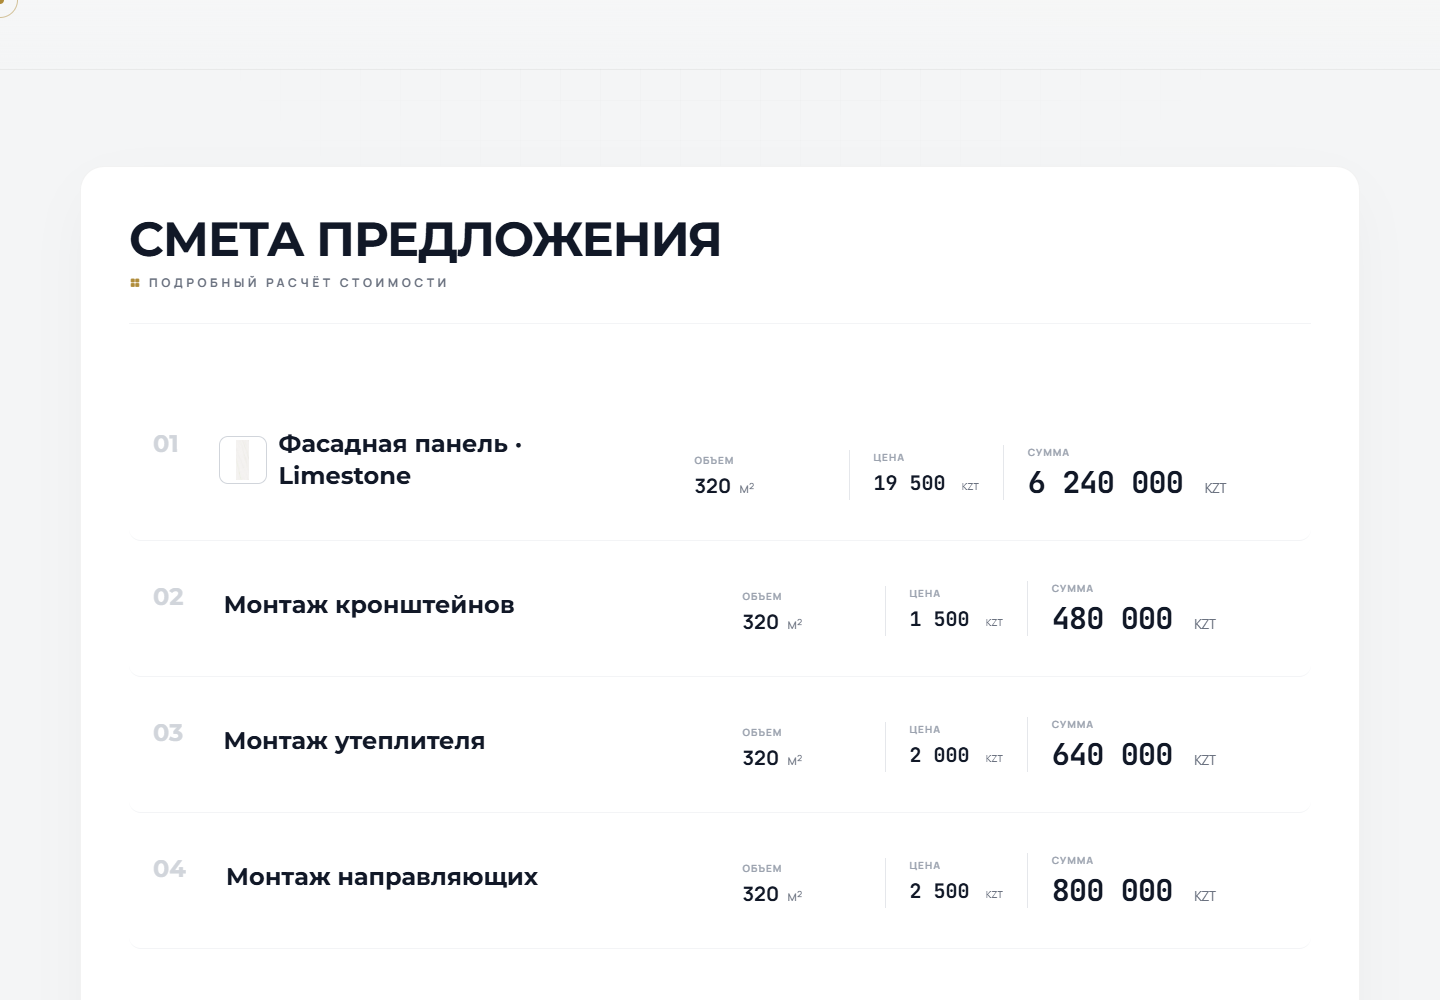Image resolution: width=1440 pixels, height=1000 pixels.
Task: Click the "ОБЪЕМ" label in the Limestone row
Action: coord(714,461)
